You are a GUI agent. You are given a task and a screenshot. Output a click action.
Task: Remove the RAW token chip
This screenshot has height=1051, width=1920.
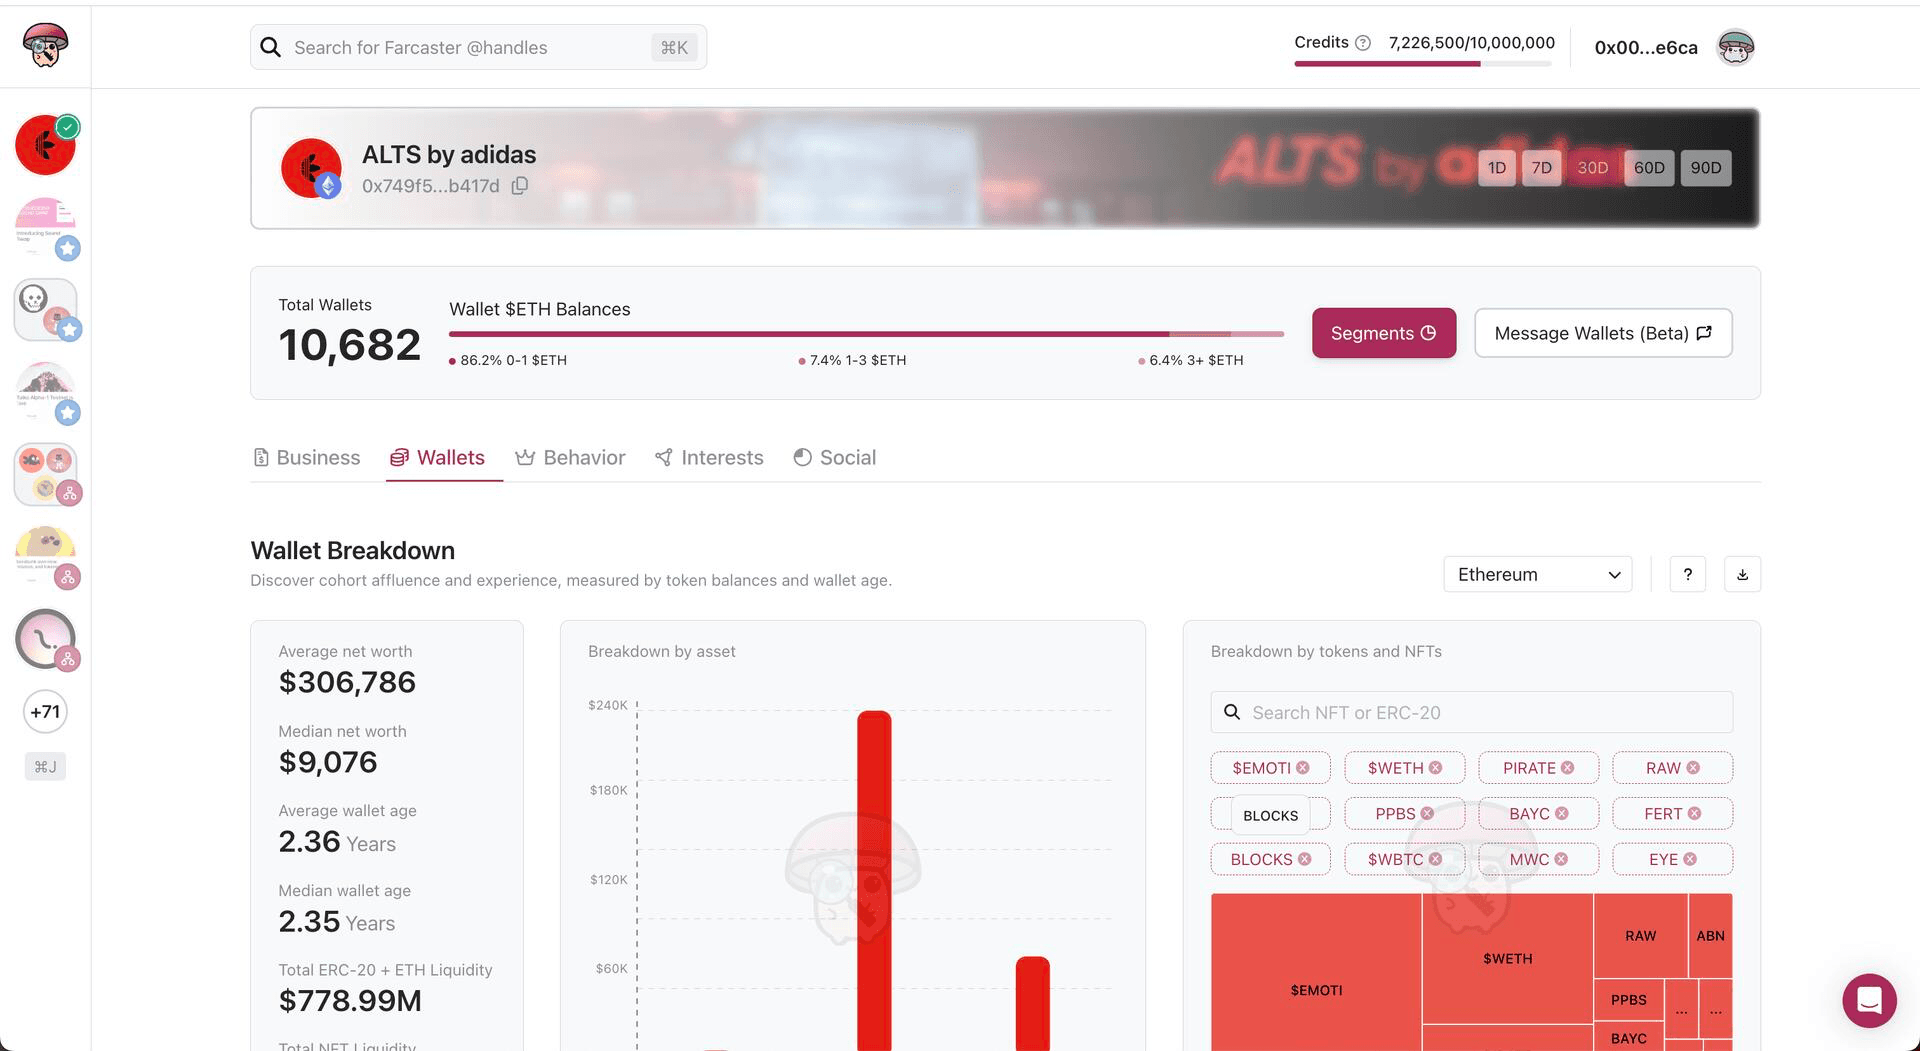(x=1693, y=768)
